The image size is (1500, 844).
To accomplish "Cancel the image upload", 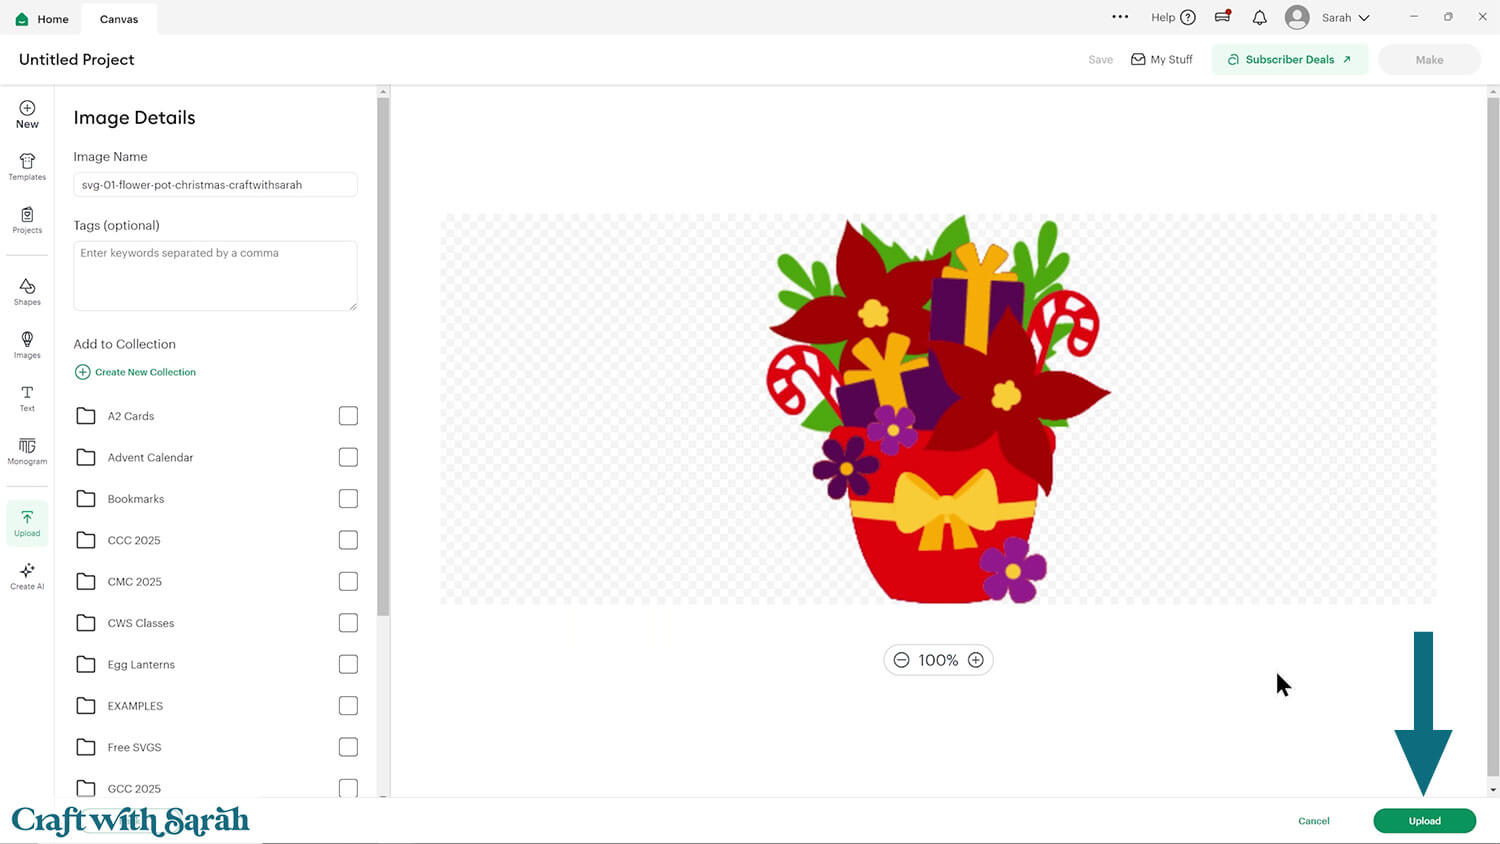I will pos(1314,821).
